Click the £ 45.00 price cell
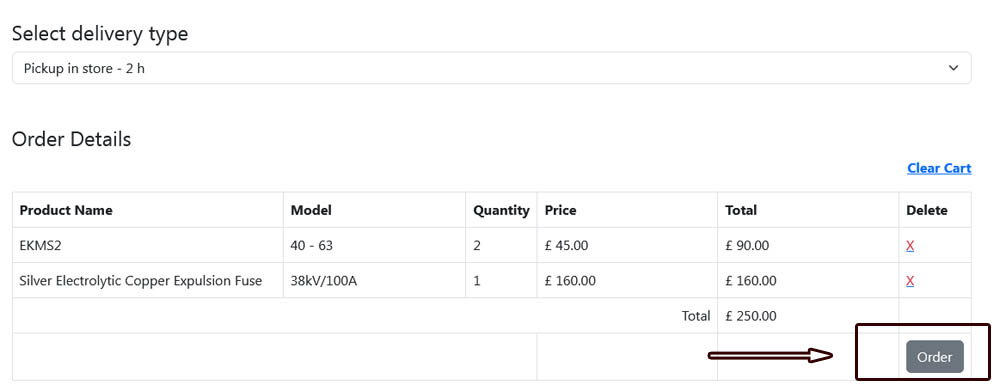1000x385 pixels. coord(628,245)
